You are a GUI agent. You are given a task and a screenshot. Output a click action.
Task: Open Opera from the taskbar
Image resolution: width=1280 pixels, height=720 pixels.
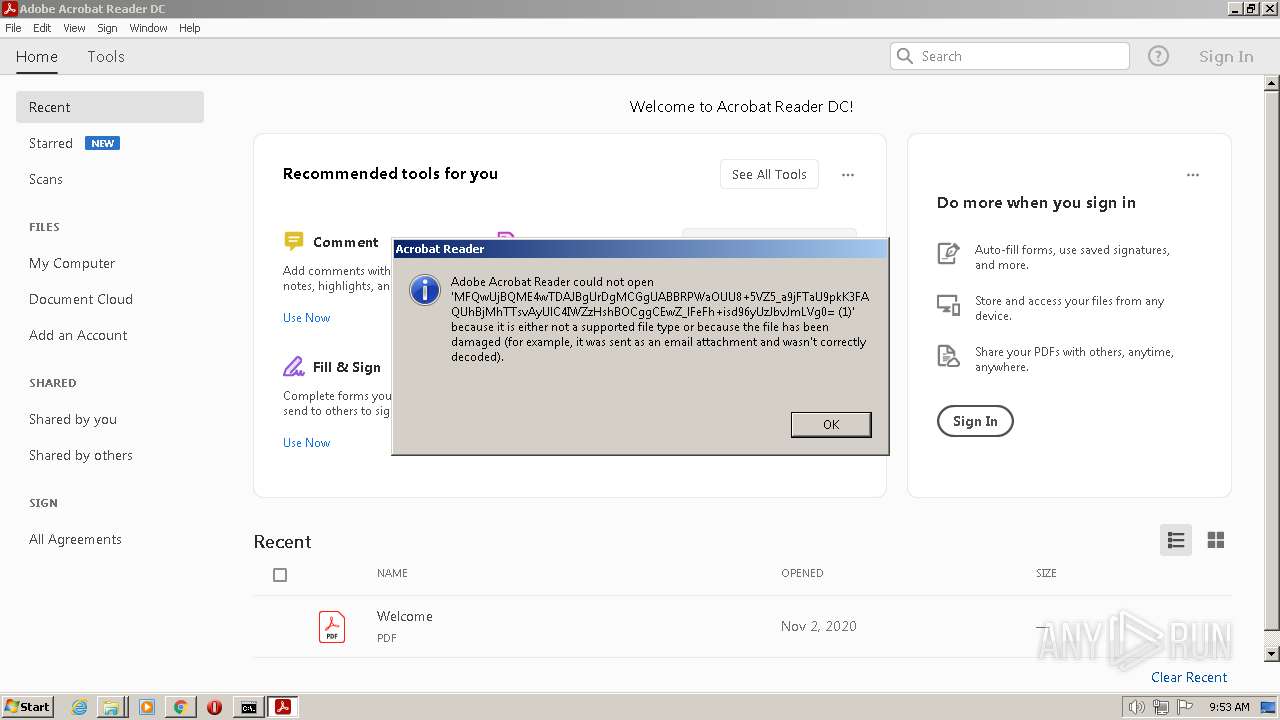[x=214, y=707]
